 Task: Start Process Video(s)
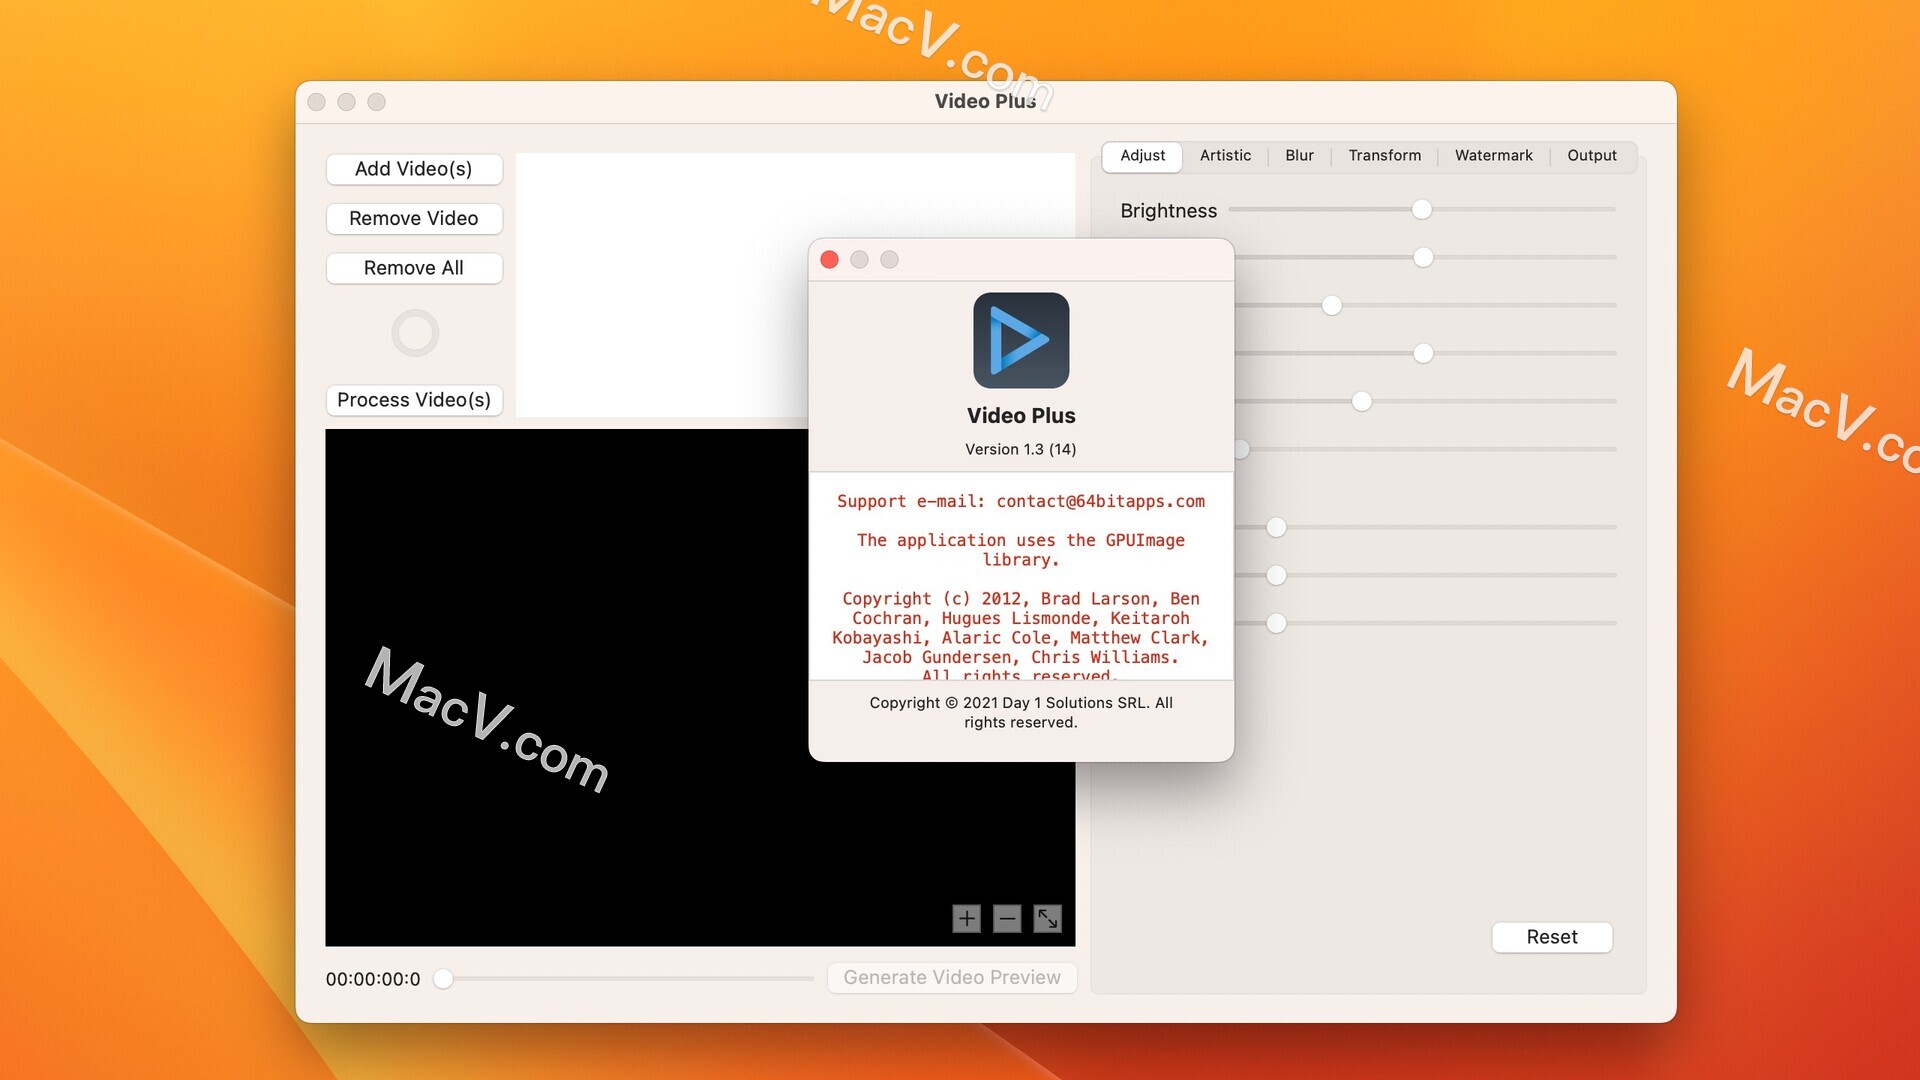tap(414, 400)
